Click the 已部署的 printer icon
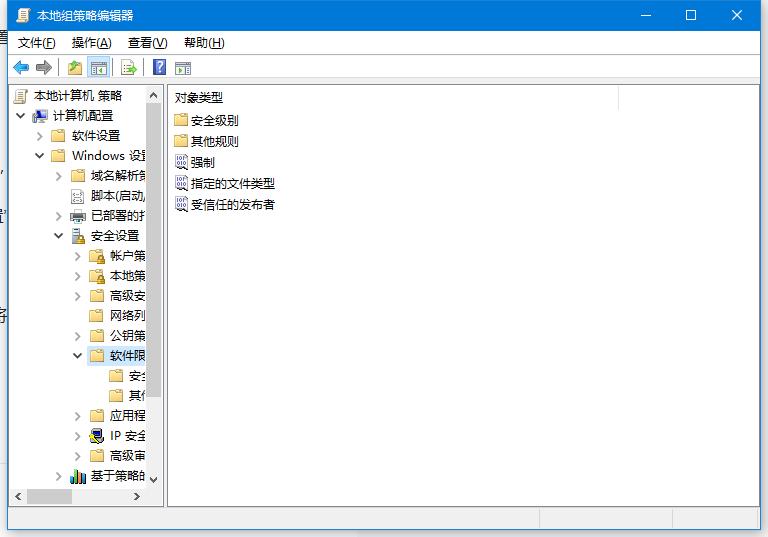 point(78,216)
